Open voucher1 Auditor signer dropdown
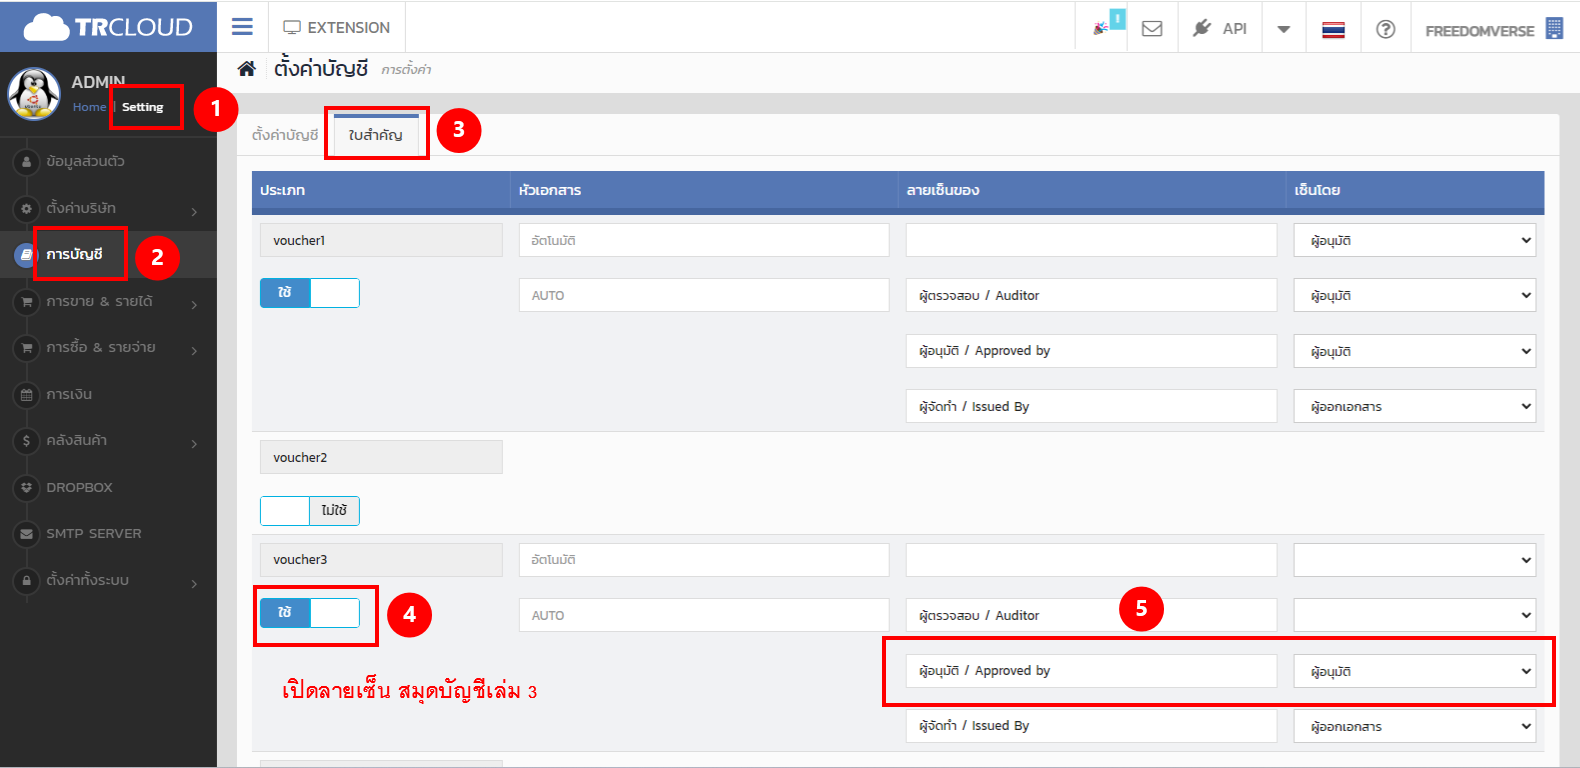This screenshot has height=768, width=1580. point(1415,295)
